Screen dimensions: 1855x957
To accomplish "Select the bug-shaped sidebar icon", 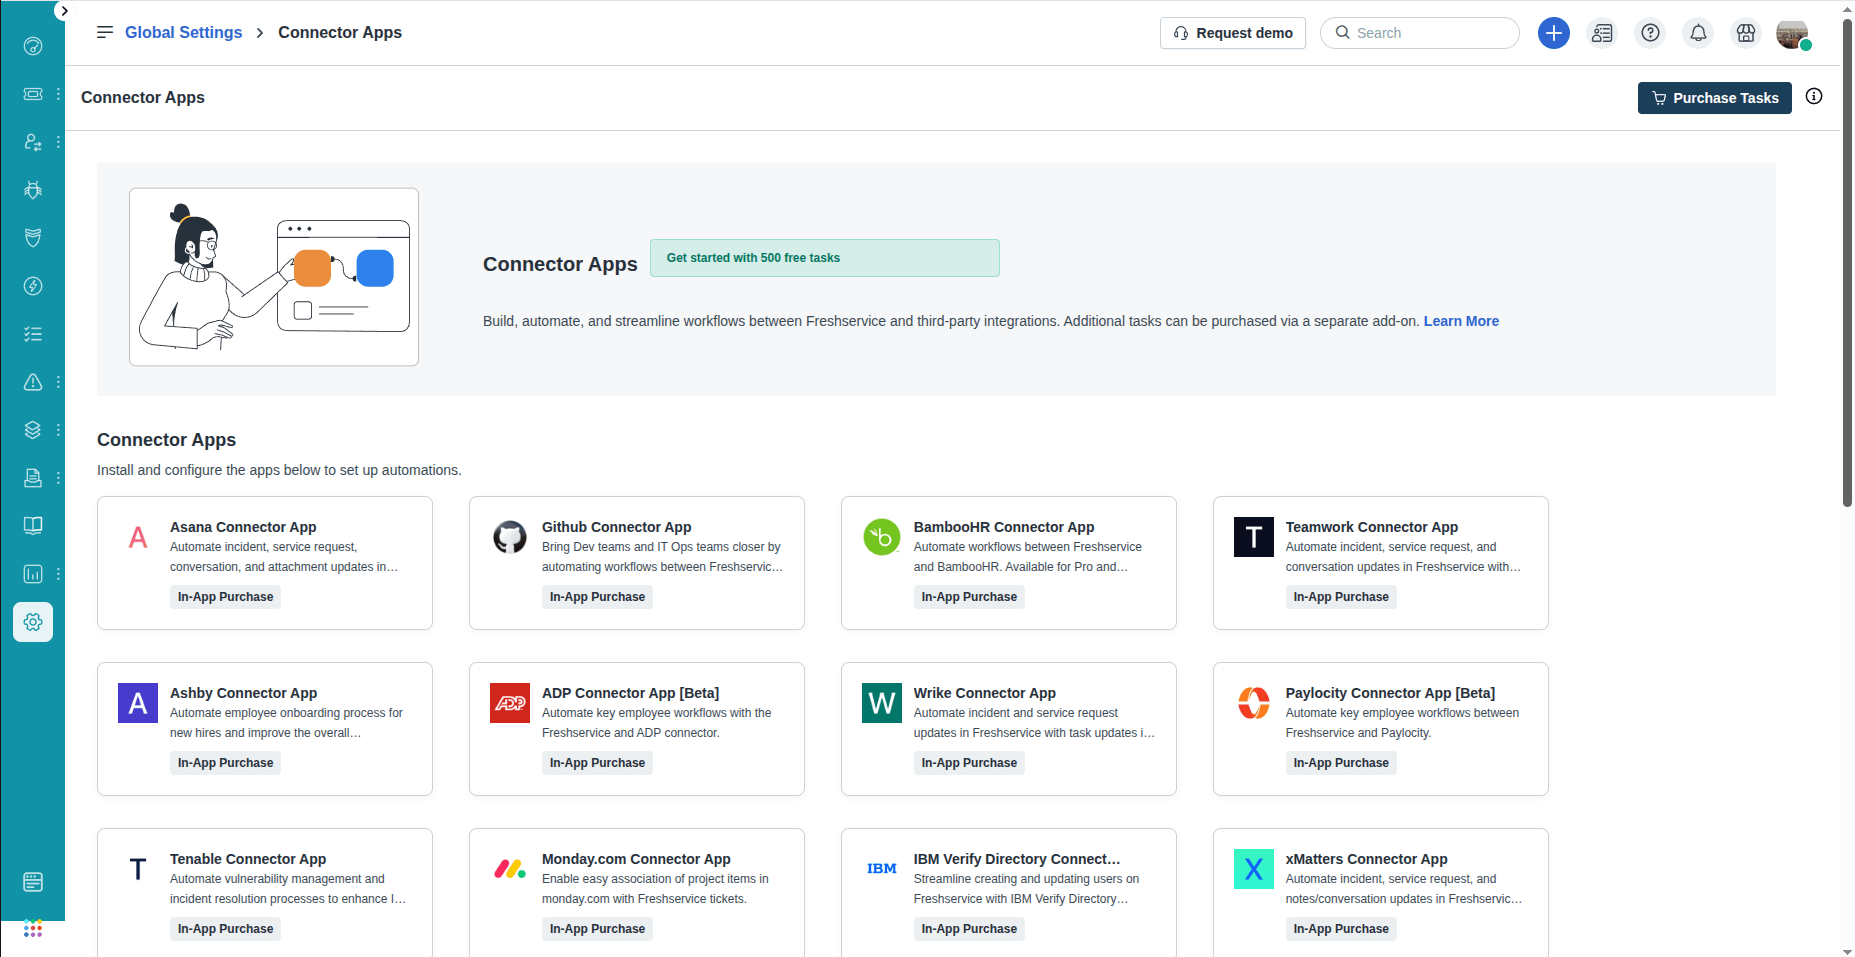I will (33, 190).
